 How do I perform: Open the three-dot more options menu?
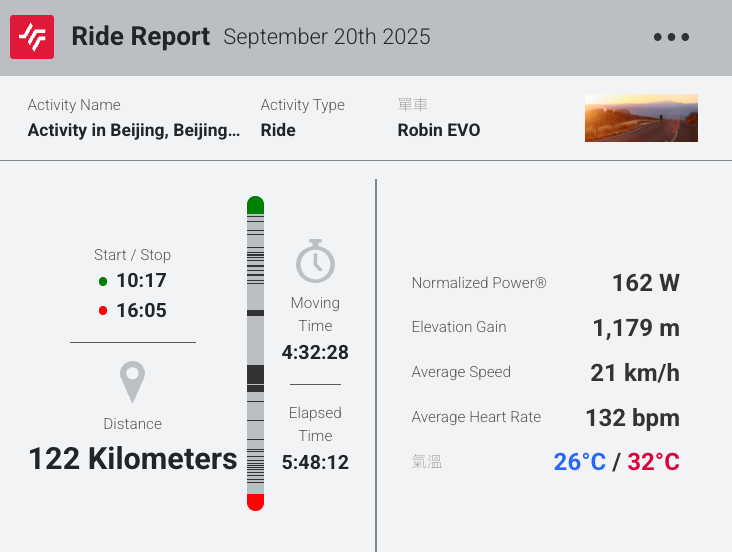(x=671, y=38)
